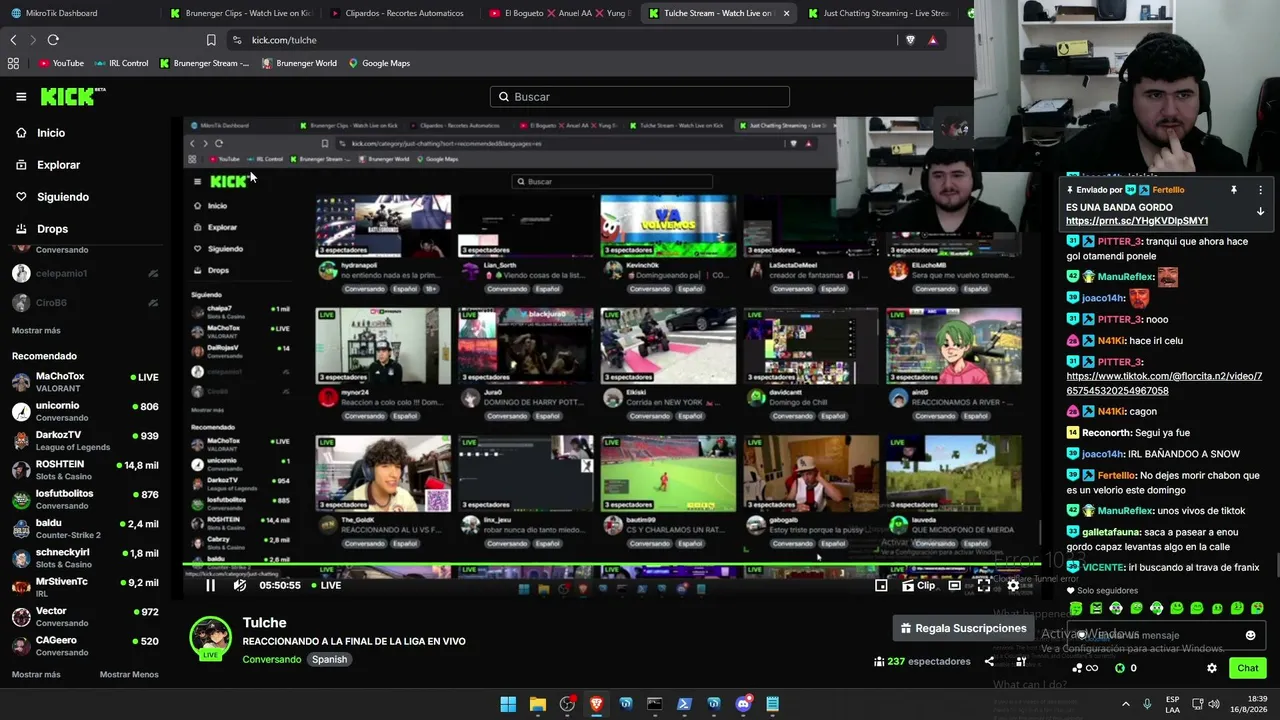Toggle the taskbar microphone icon

click(x=1147, y=704)
